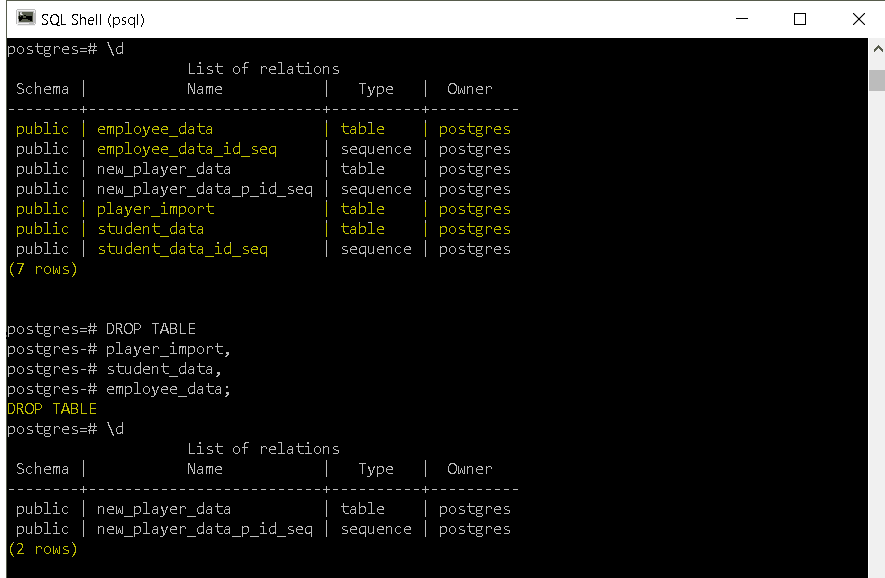The height and width of the screenshot is (578, 885).
Task: Click the new_player_data table entry
Action: 163,168
